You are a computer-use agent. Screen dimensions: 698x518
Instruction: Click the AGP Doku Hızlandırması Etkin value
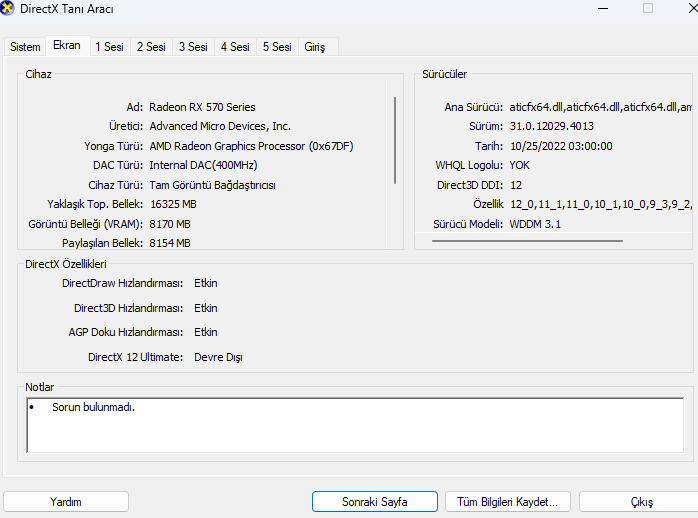click(206, 332)
